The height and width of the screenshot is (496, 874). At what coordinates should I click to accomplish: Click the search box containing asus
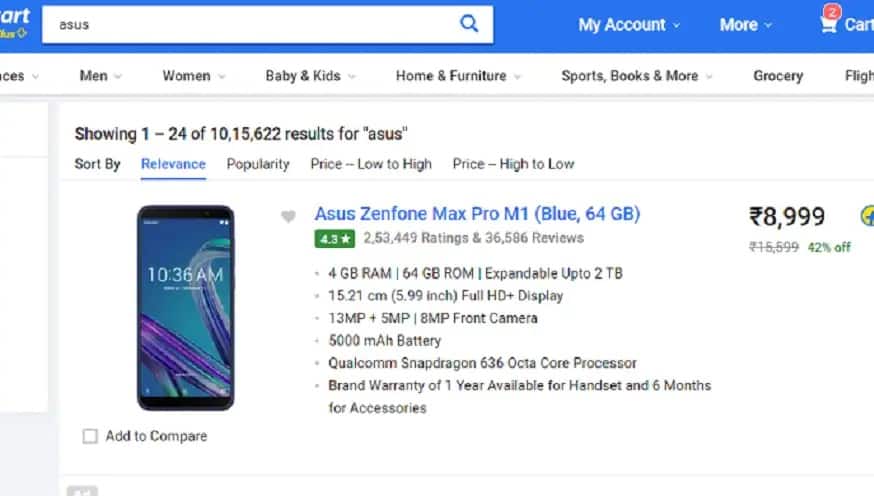pyautogui.click(x=250, y=25)
